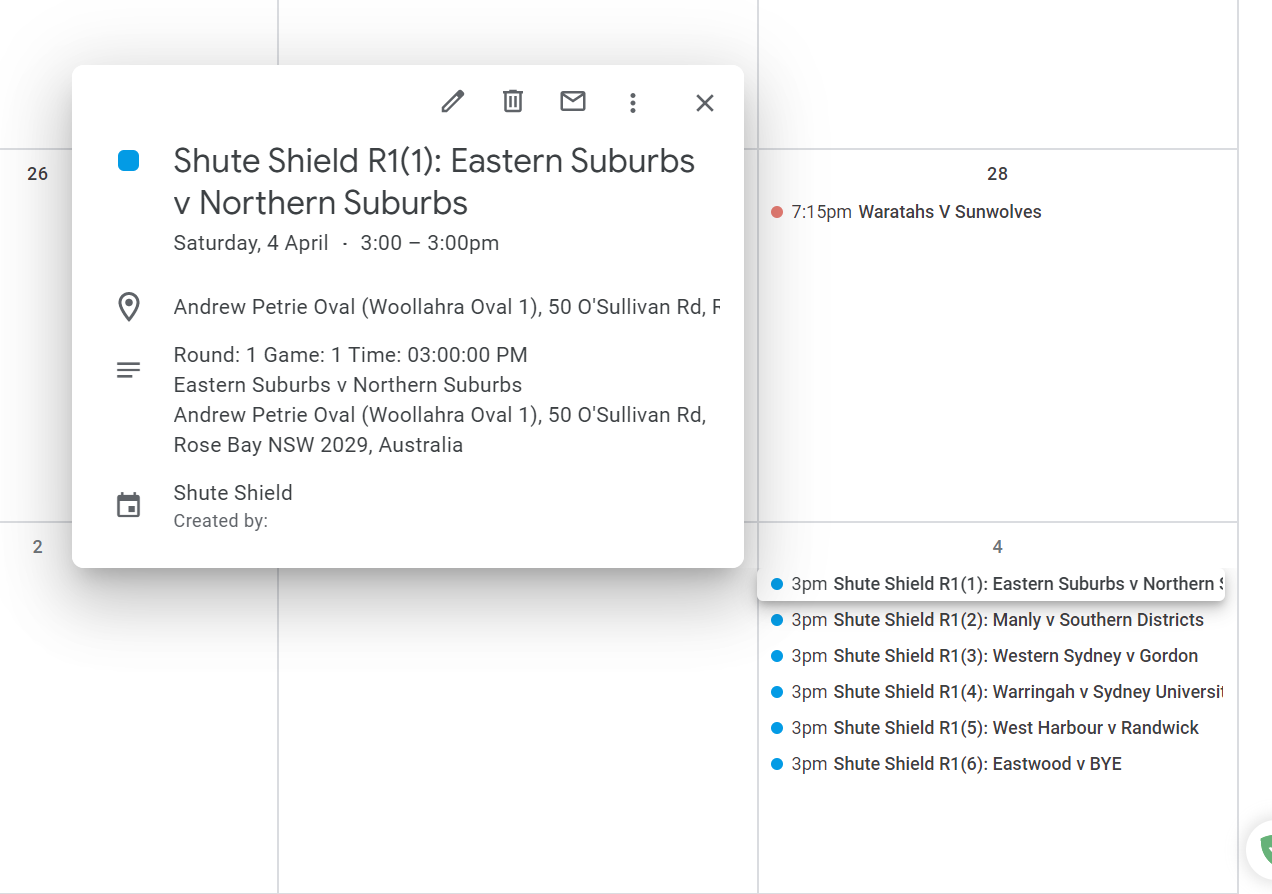Select the event title Eastern Suburbs v Northern Suburbs
Viewport: 1272px width, 894px height.
pyautogui.click(x=435, y=181)
